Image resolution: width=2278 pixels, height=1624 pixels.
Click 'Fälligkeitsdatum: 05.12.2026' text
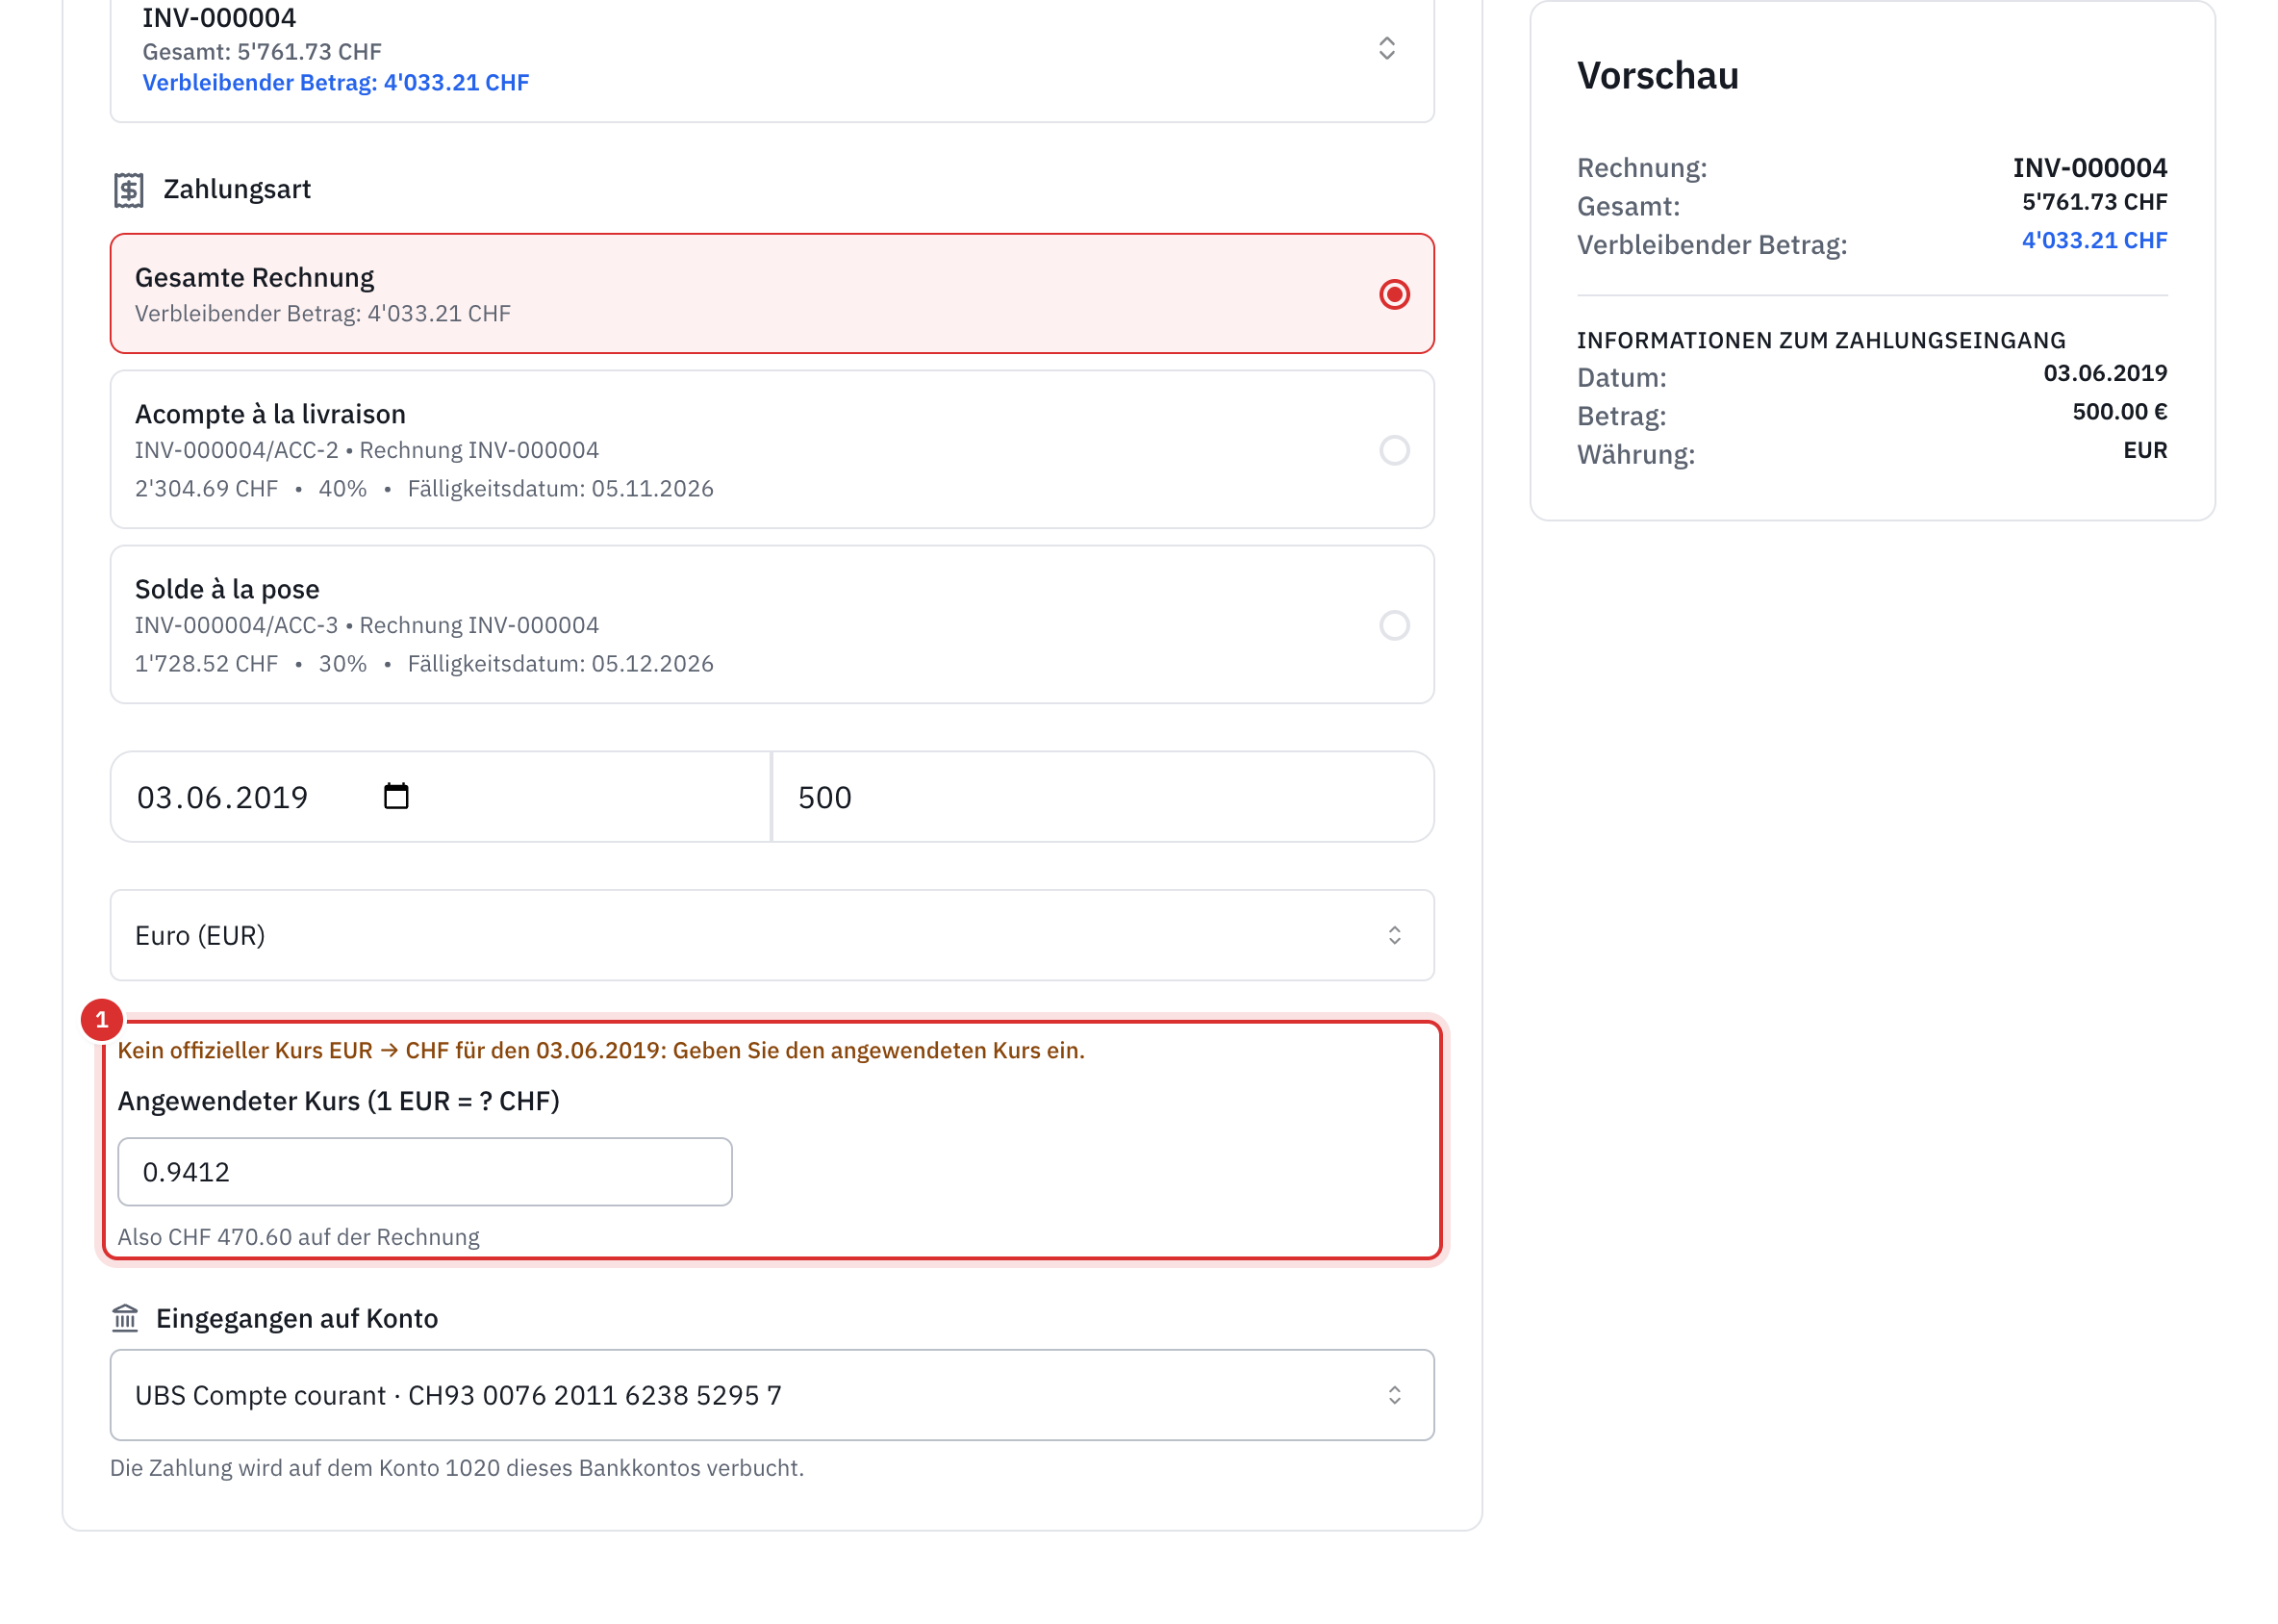(x=561, y=664)
